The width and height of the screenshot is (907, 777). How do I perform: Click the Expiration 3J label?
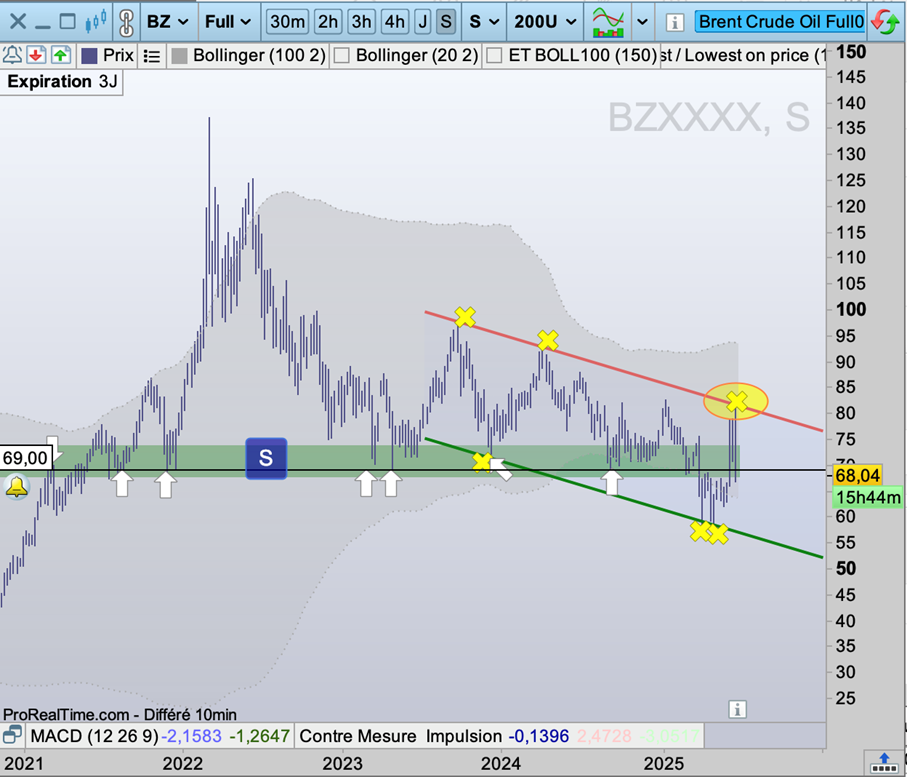click(62, 82)
